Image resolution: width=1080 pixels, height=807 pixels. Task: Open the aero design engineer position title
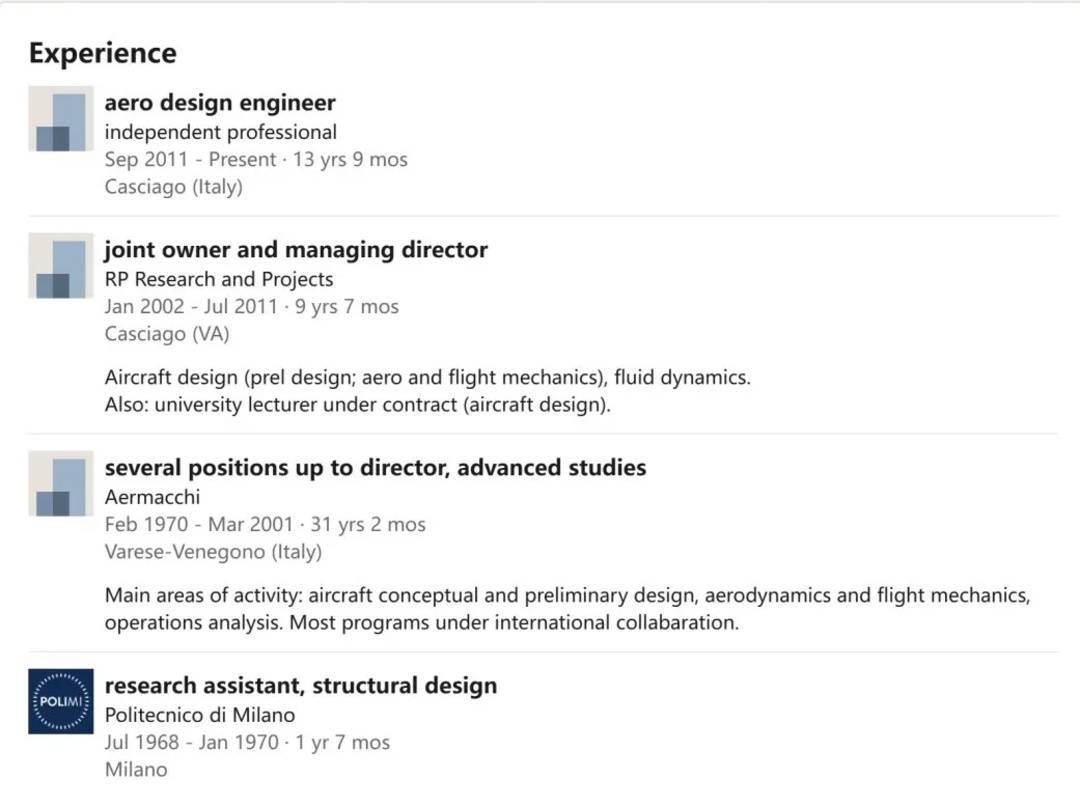pos(220,103)
